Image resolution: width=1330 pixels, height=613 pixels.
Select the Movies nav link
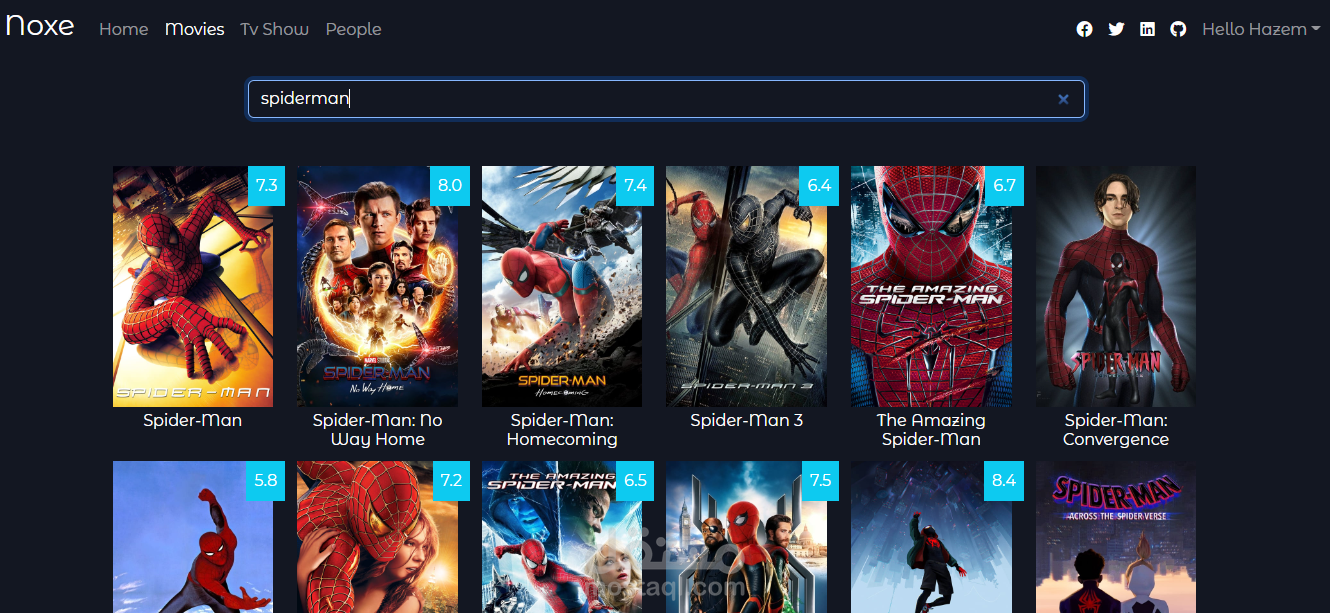(195, 29)
